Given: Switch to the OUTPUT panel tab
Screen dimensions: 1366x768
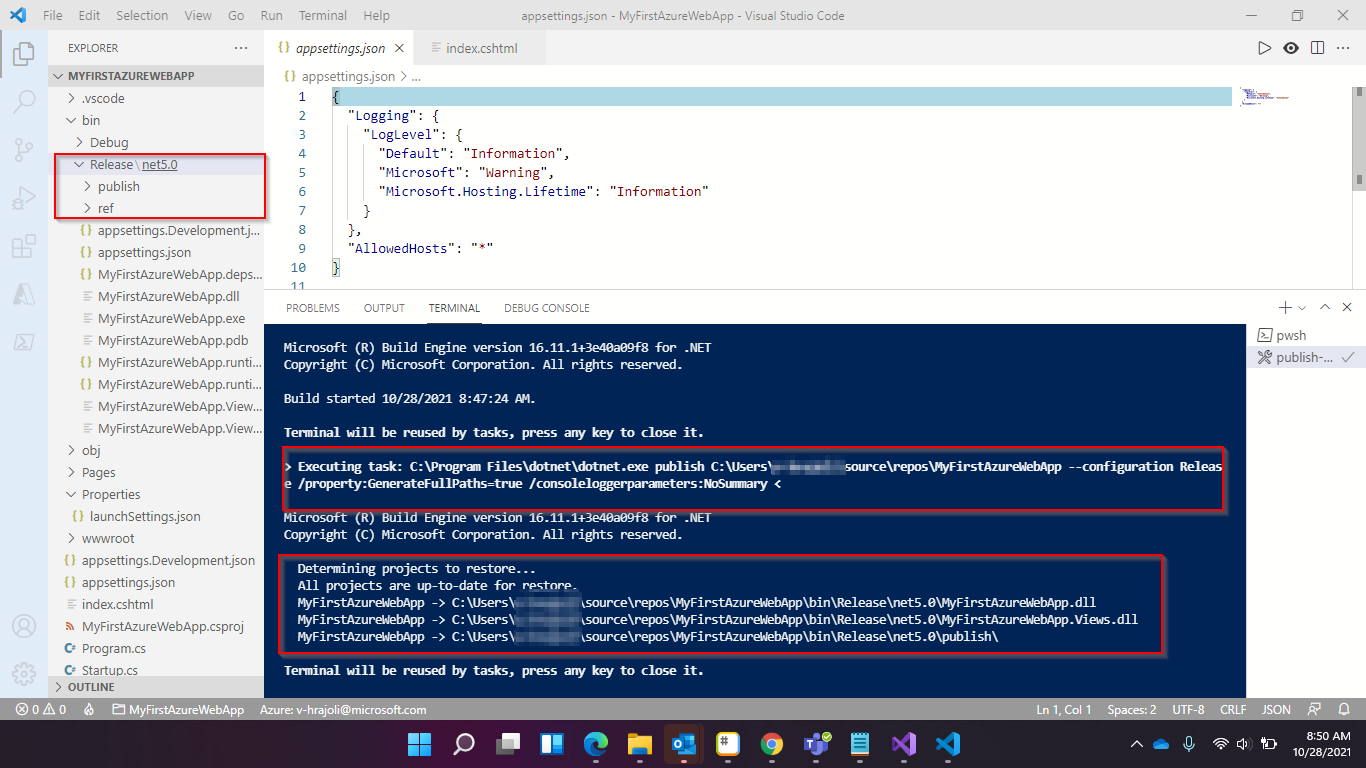Looking at the screenshot, I should coord(384,308).
